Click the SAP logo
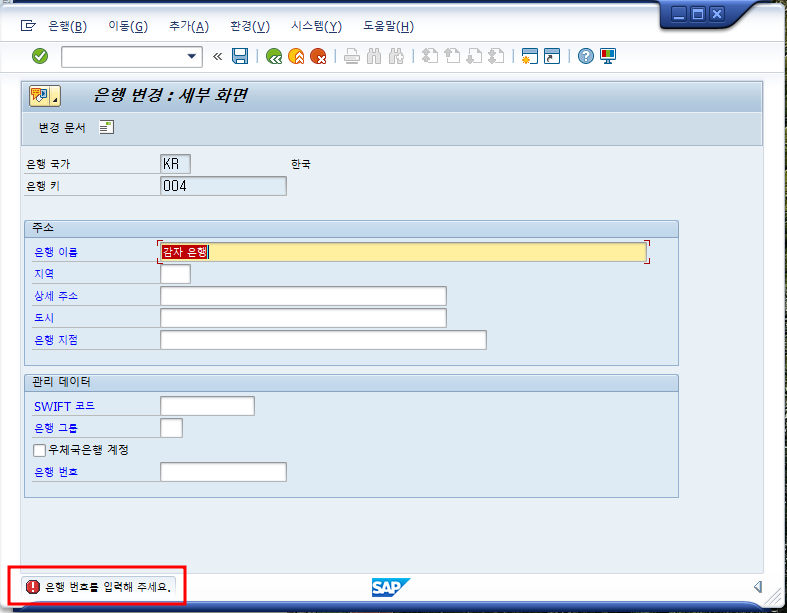Viewport: 787px width, 613px height. click(390, 587)
